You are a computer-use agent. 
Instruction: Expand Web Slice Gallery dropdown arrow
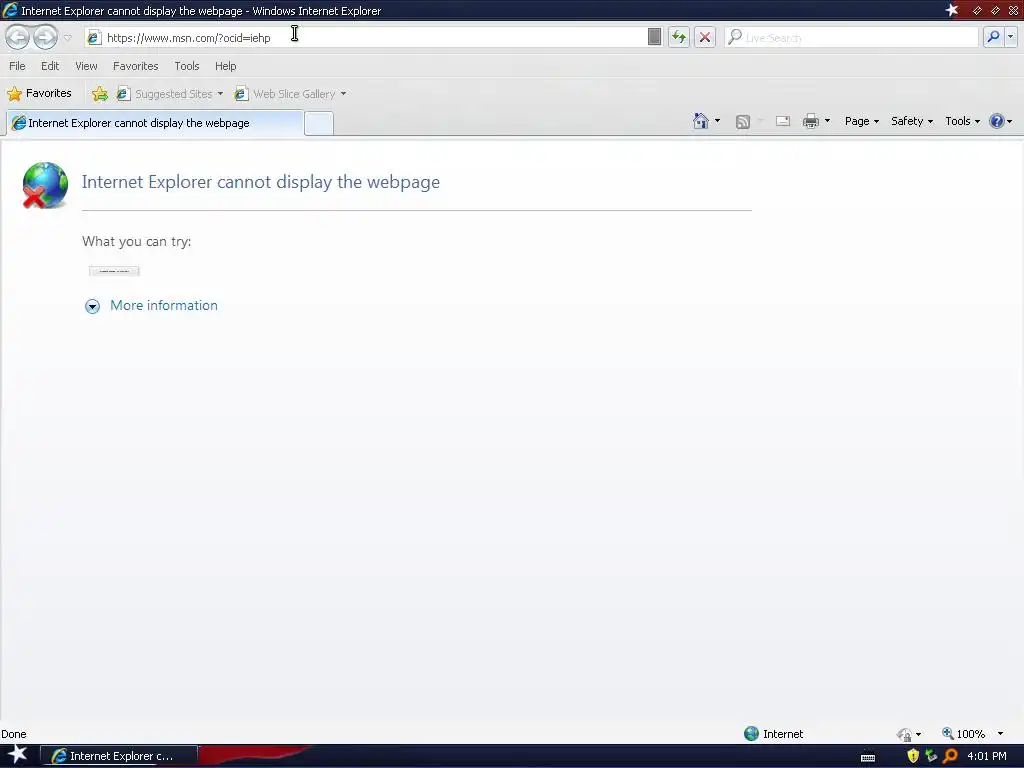(x=344, y=94)
